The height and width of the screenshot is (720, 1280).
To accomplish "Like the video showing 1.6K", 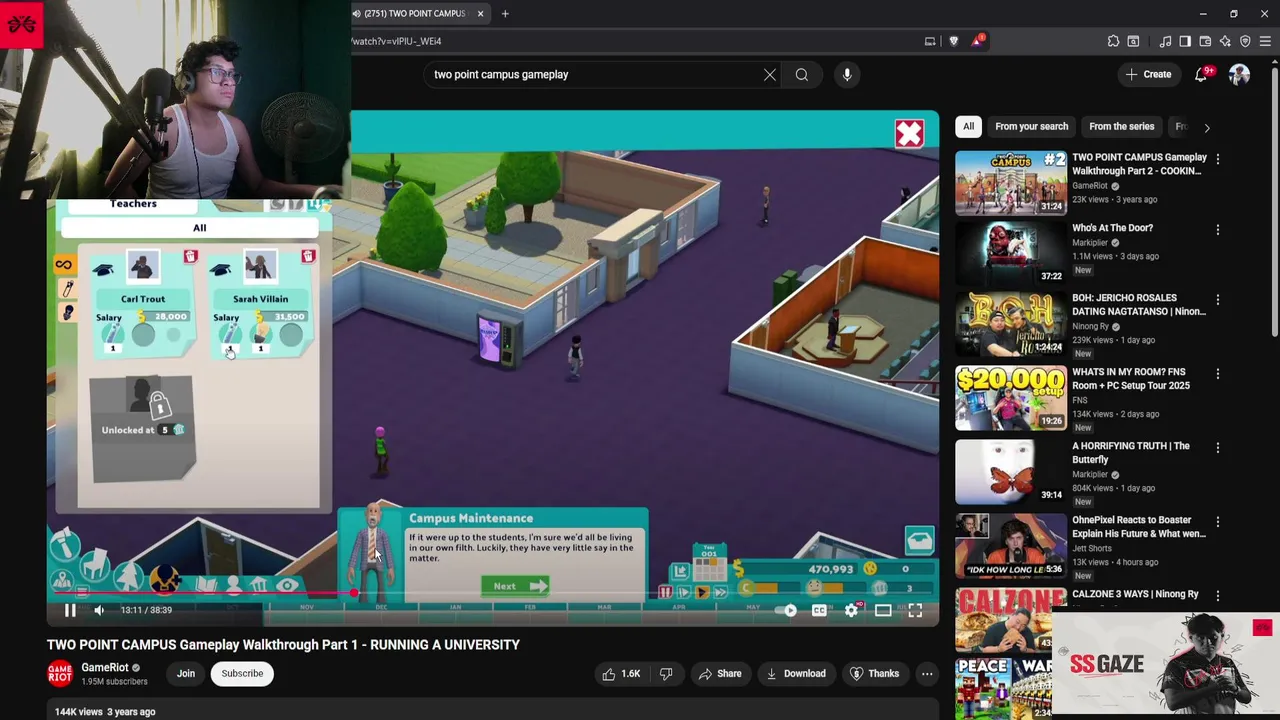I will [620, 674].
